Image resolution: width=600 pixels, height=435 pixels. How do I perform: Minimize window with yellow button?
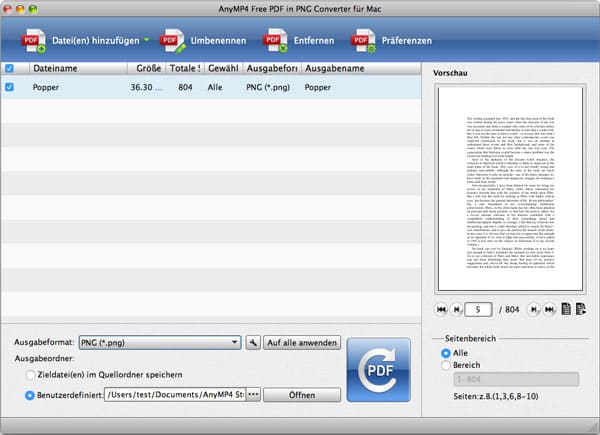pyautogui.click(x=20, y=9)
